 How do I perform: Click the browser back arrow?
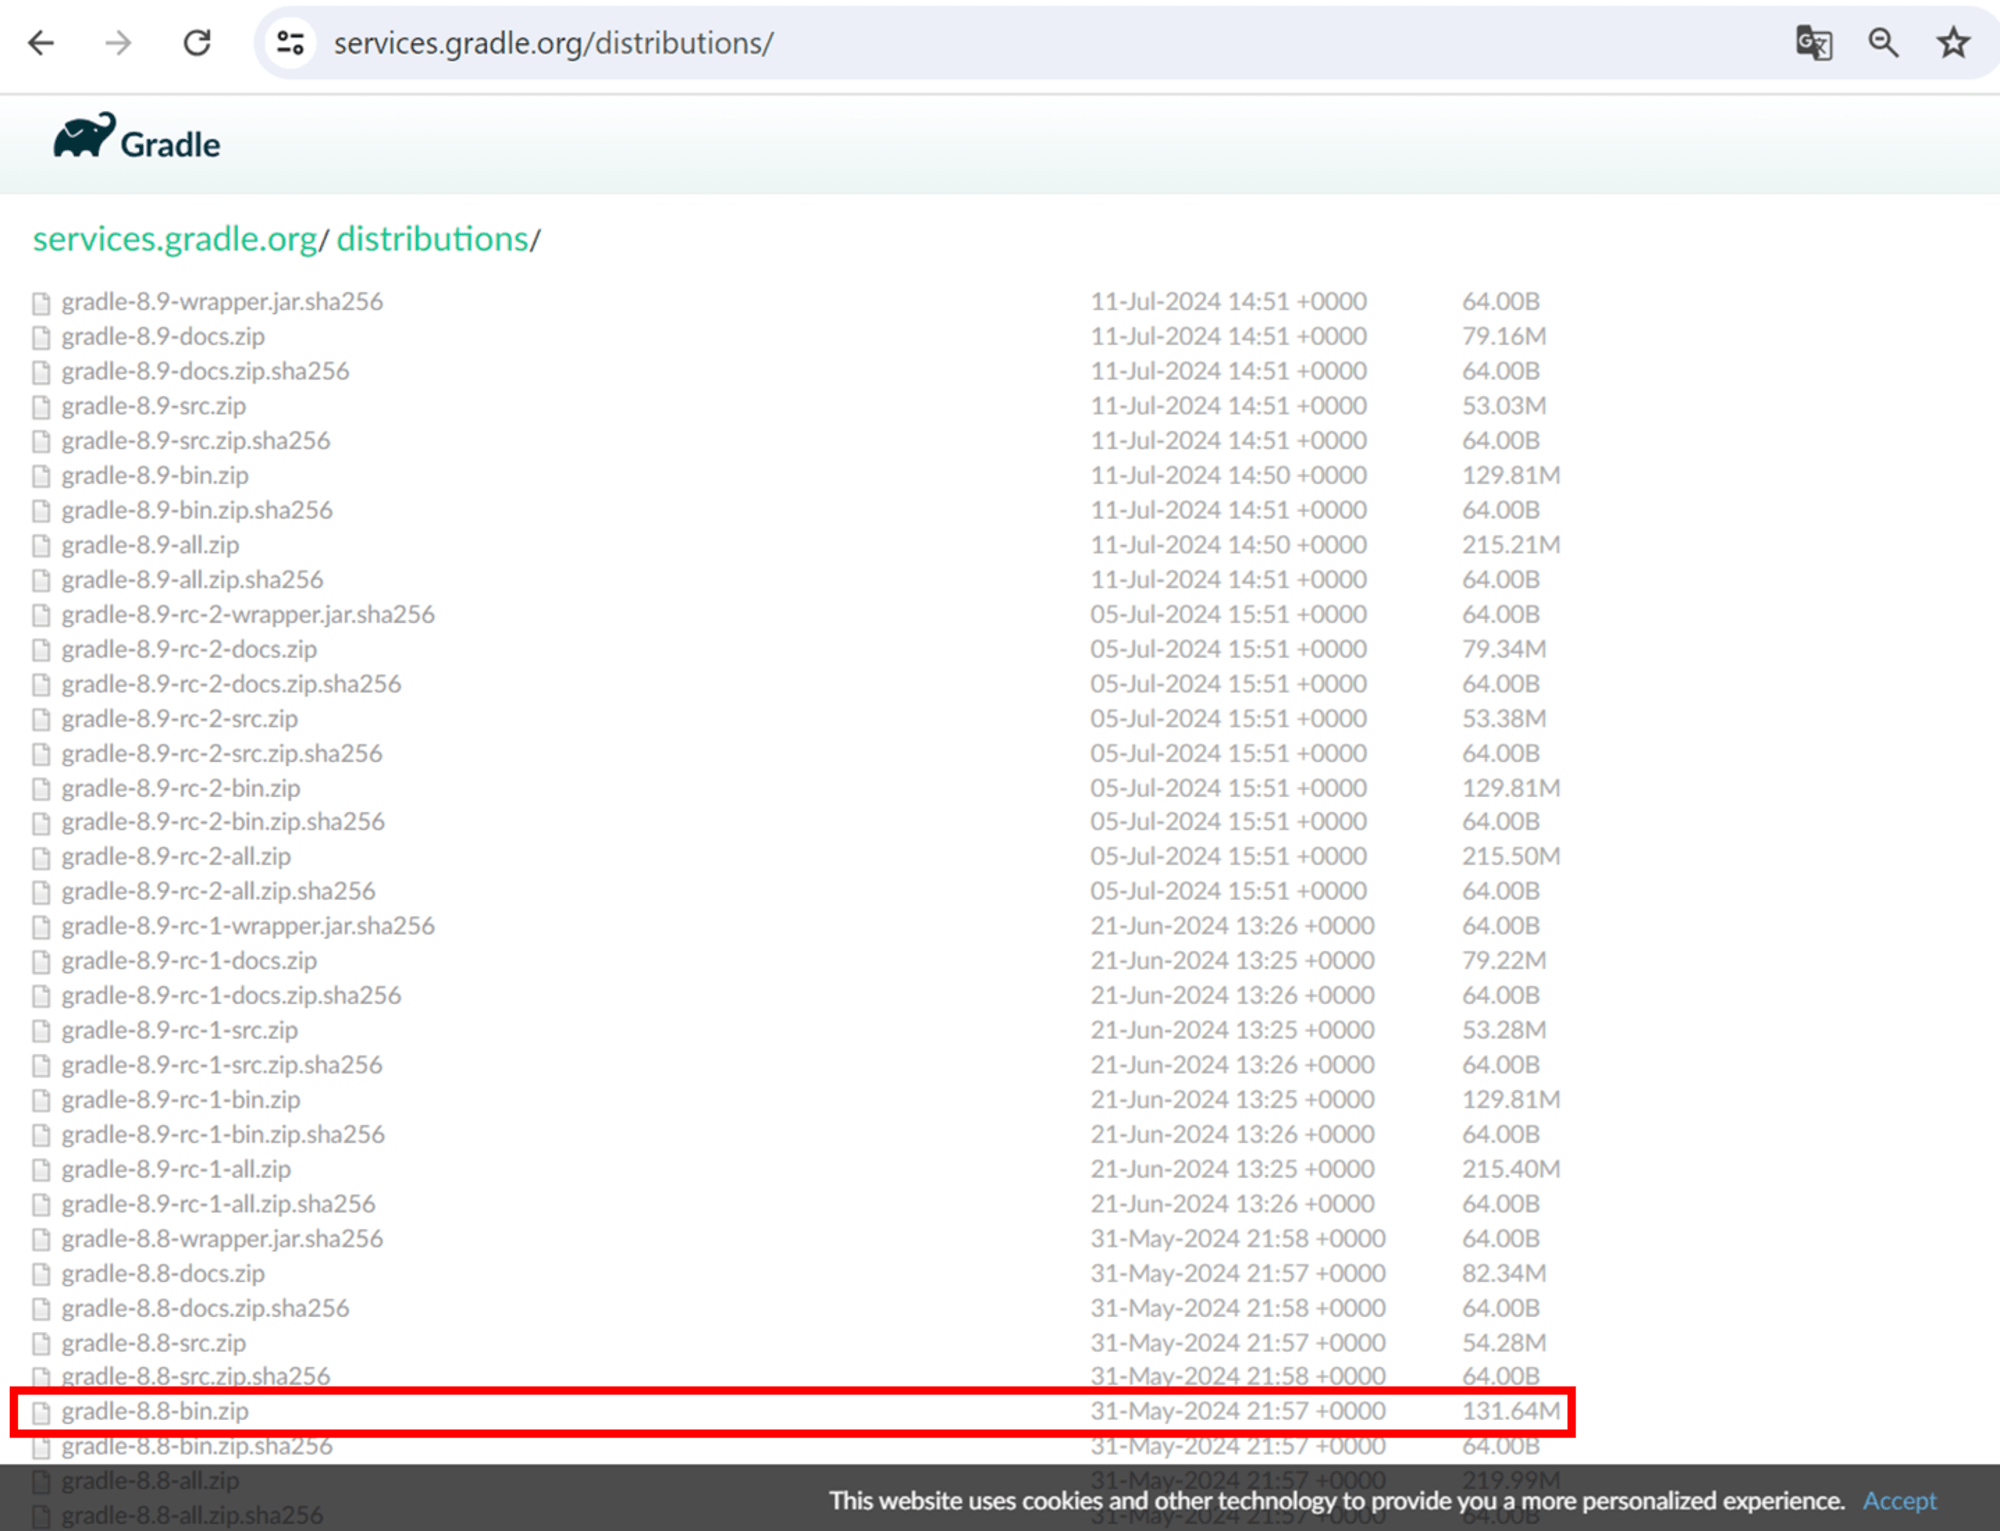tap(41, 43)
